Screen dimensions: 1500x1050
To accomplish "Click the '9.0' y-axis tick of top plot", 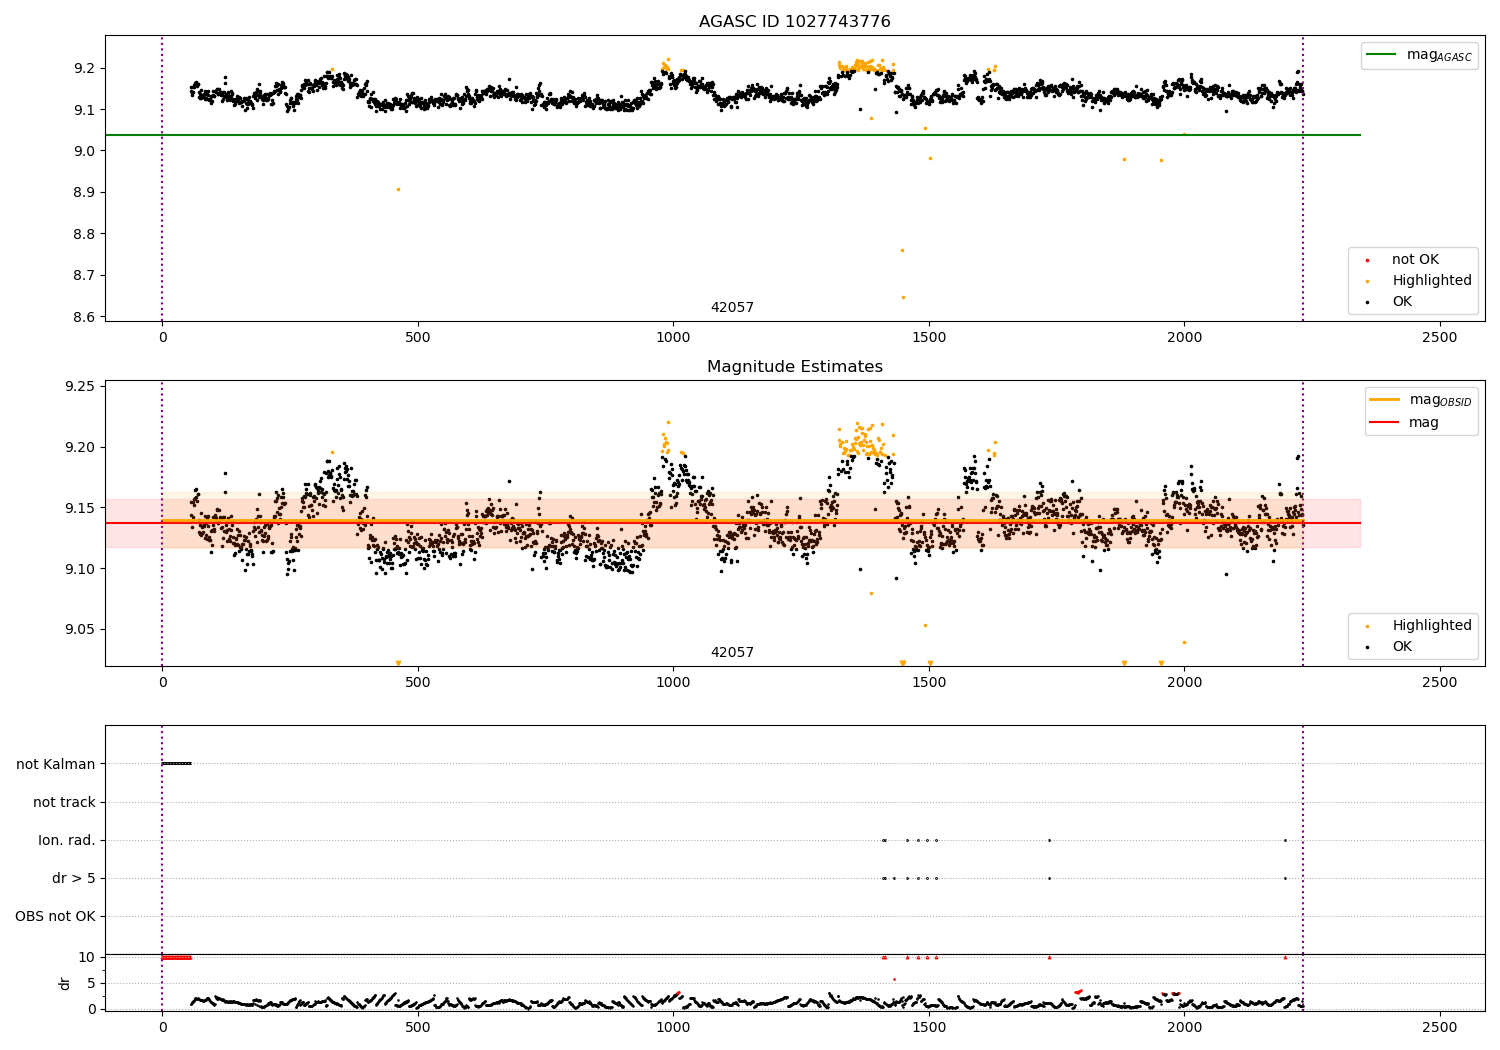I will [x=85, y=152].
